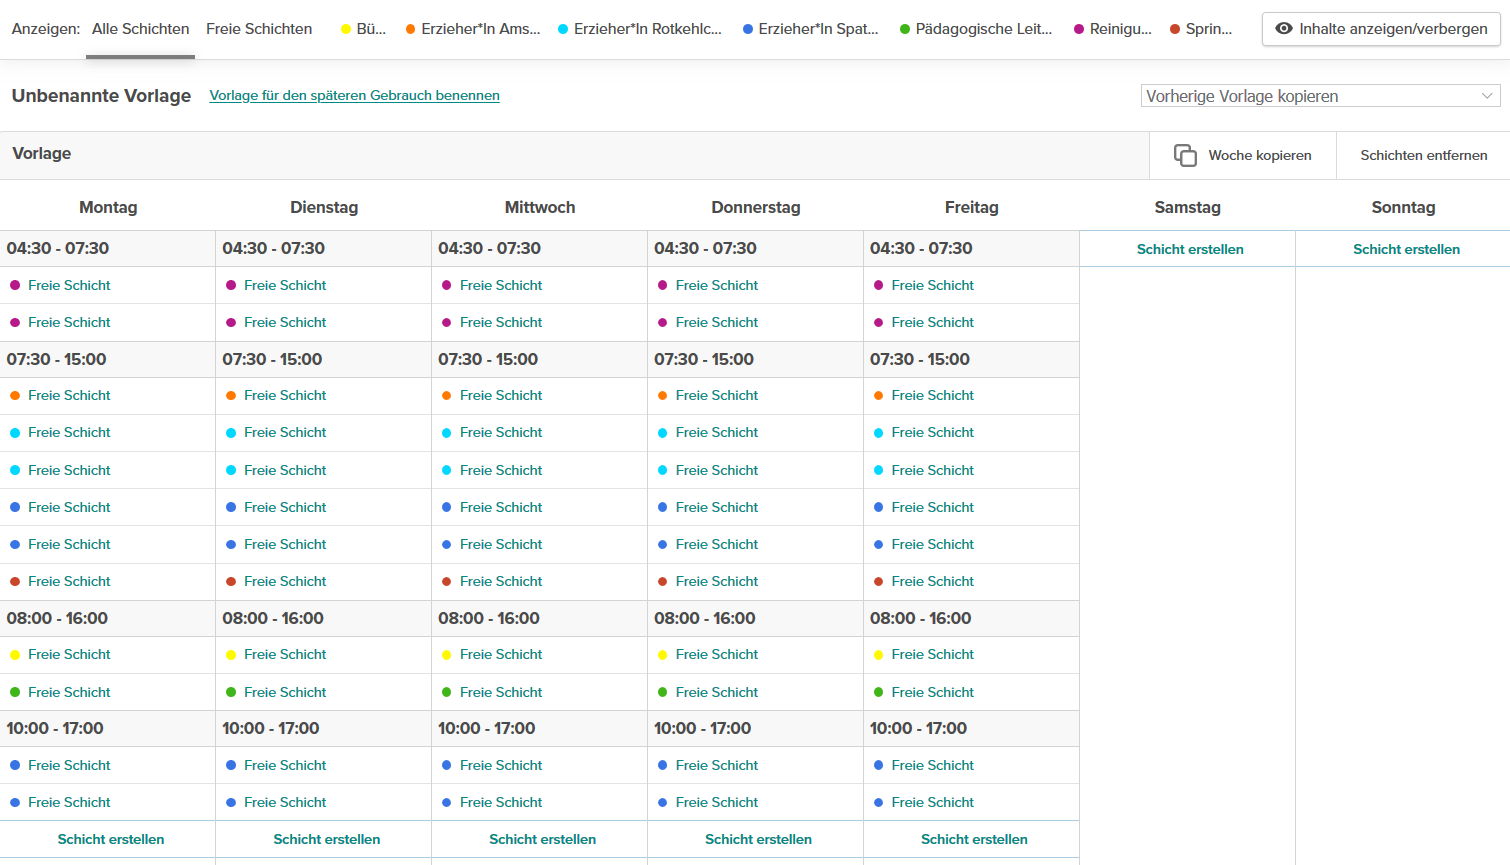
Task: Open yellow Freie Schicht on Donnerstag 08:00
Action: pos(716,654)
